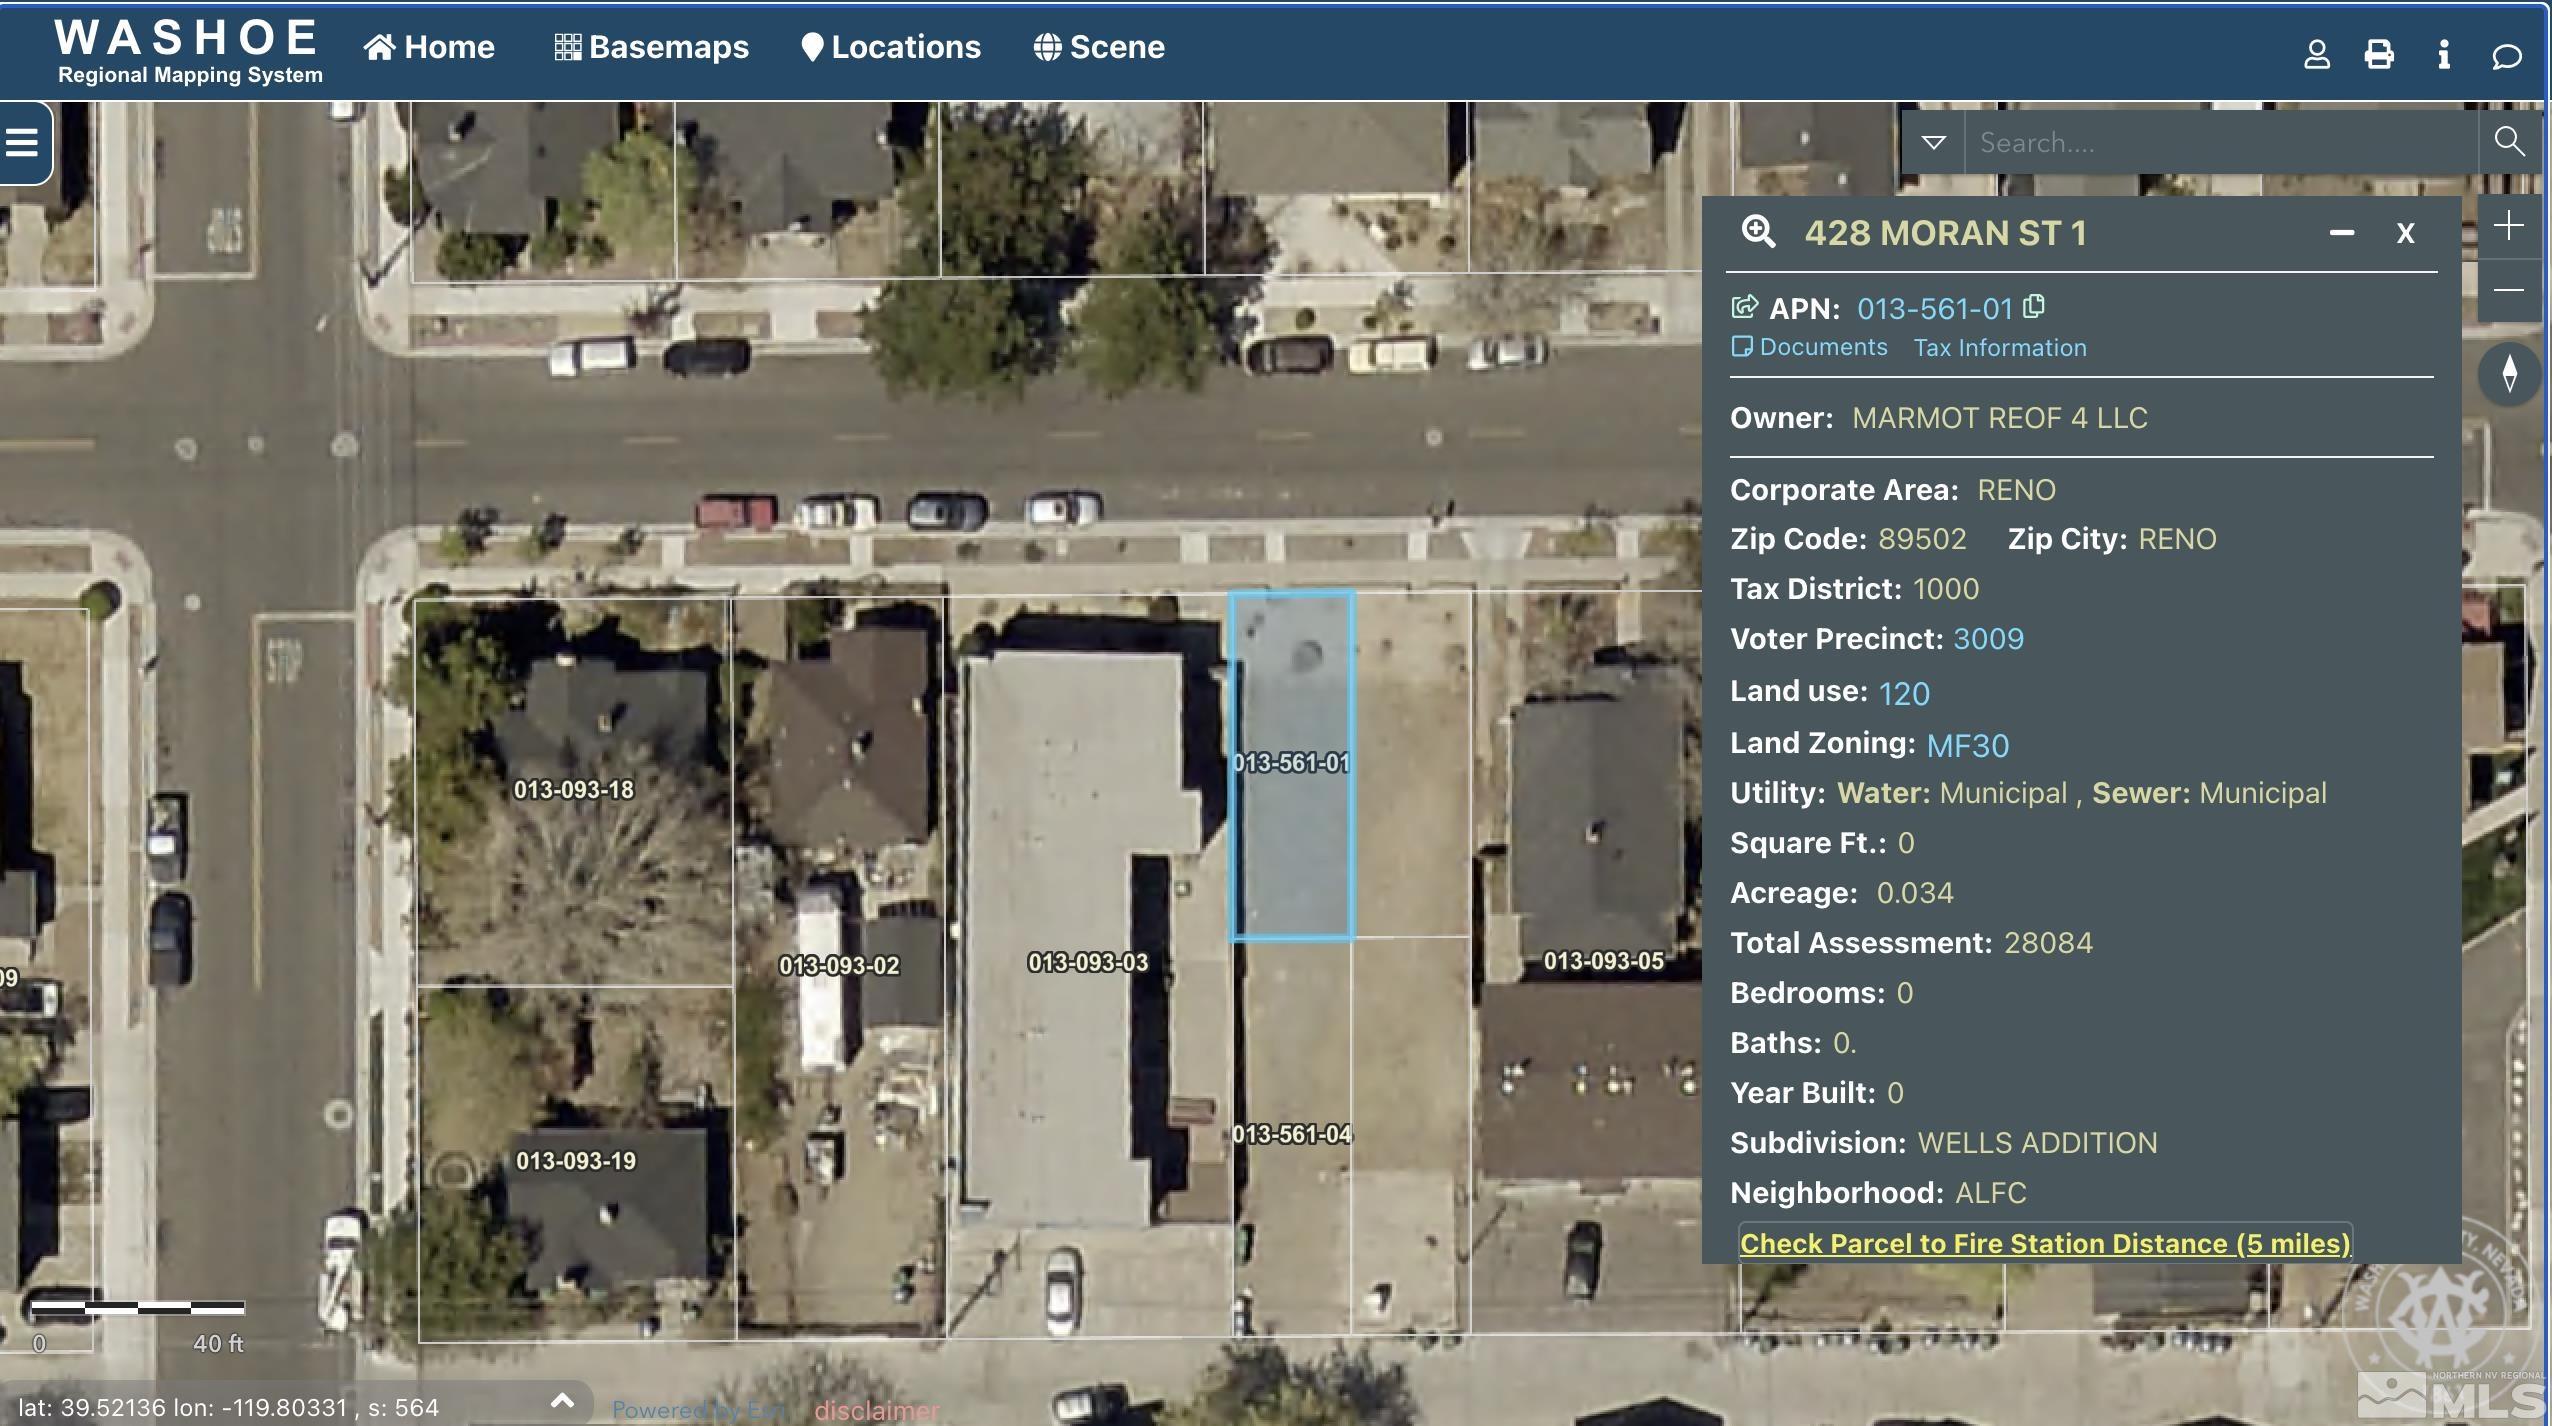Viewport: 2552px width, 1426px height.
Task: Click the search magnifier button
Action: pyautogui.click(x=2509, y=142)
